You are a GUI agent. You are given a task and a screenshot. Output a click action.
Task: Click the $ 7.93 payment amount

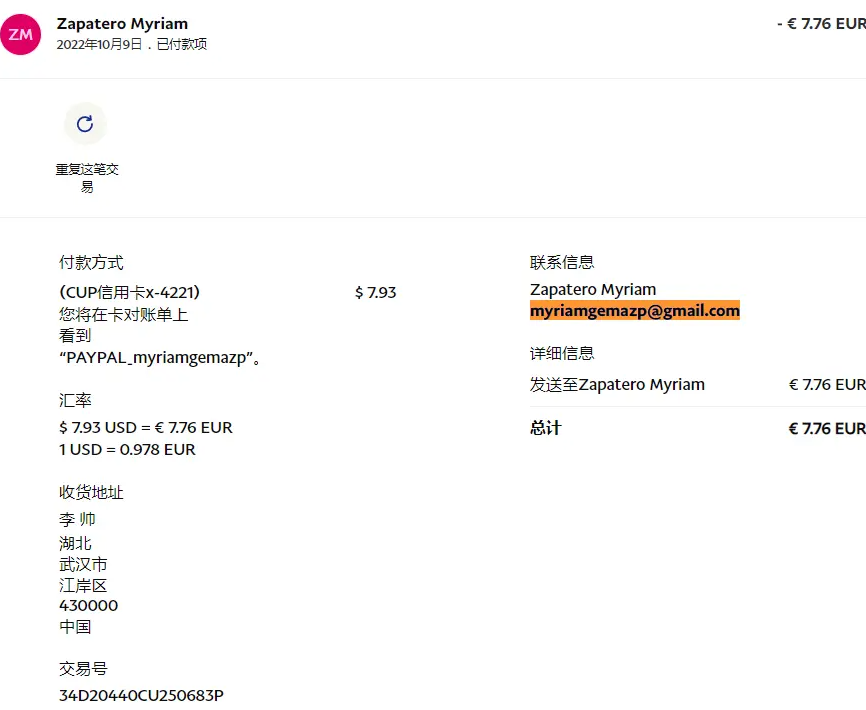coord(375,292)
